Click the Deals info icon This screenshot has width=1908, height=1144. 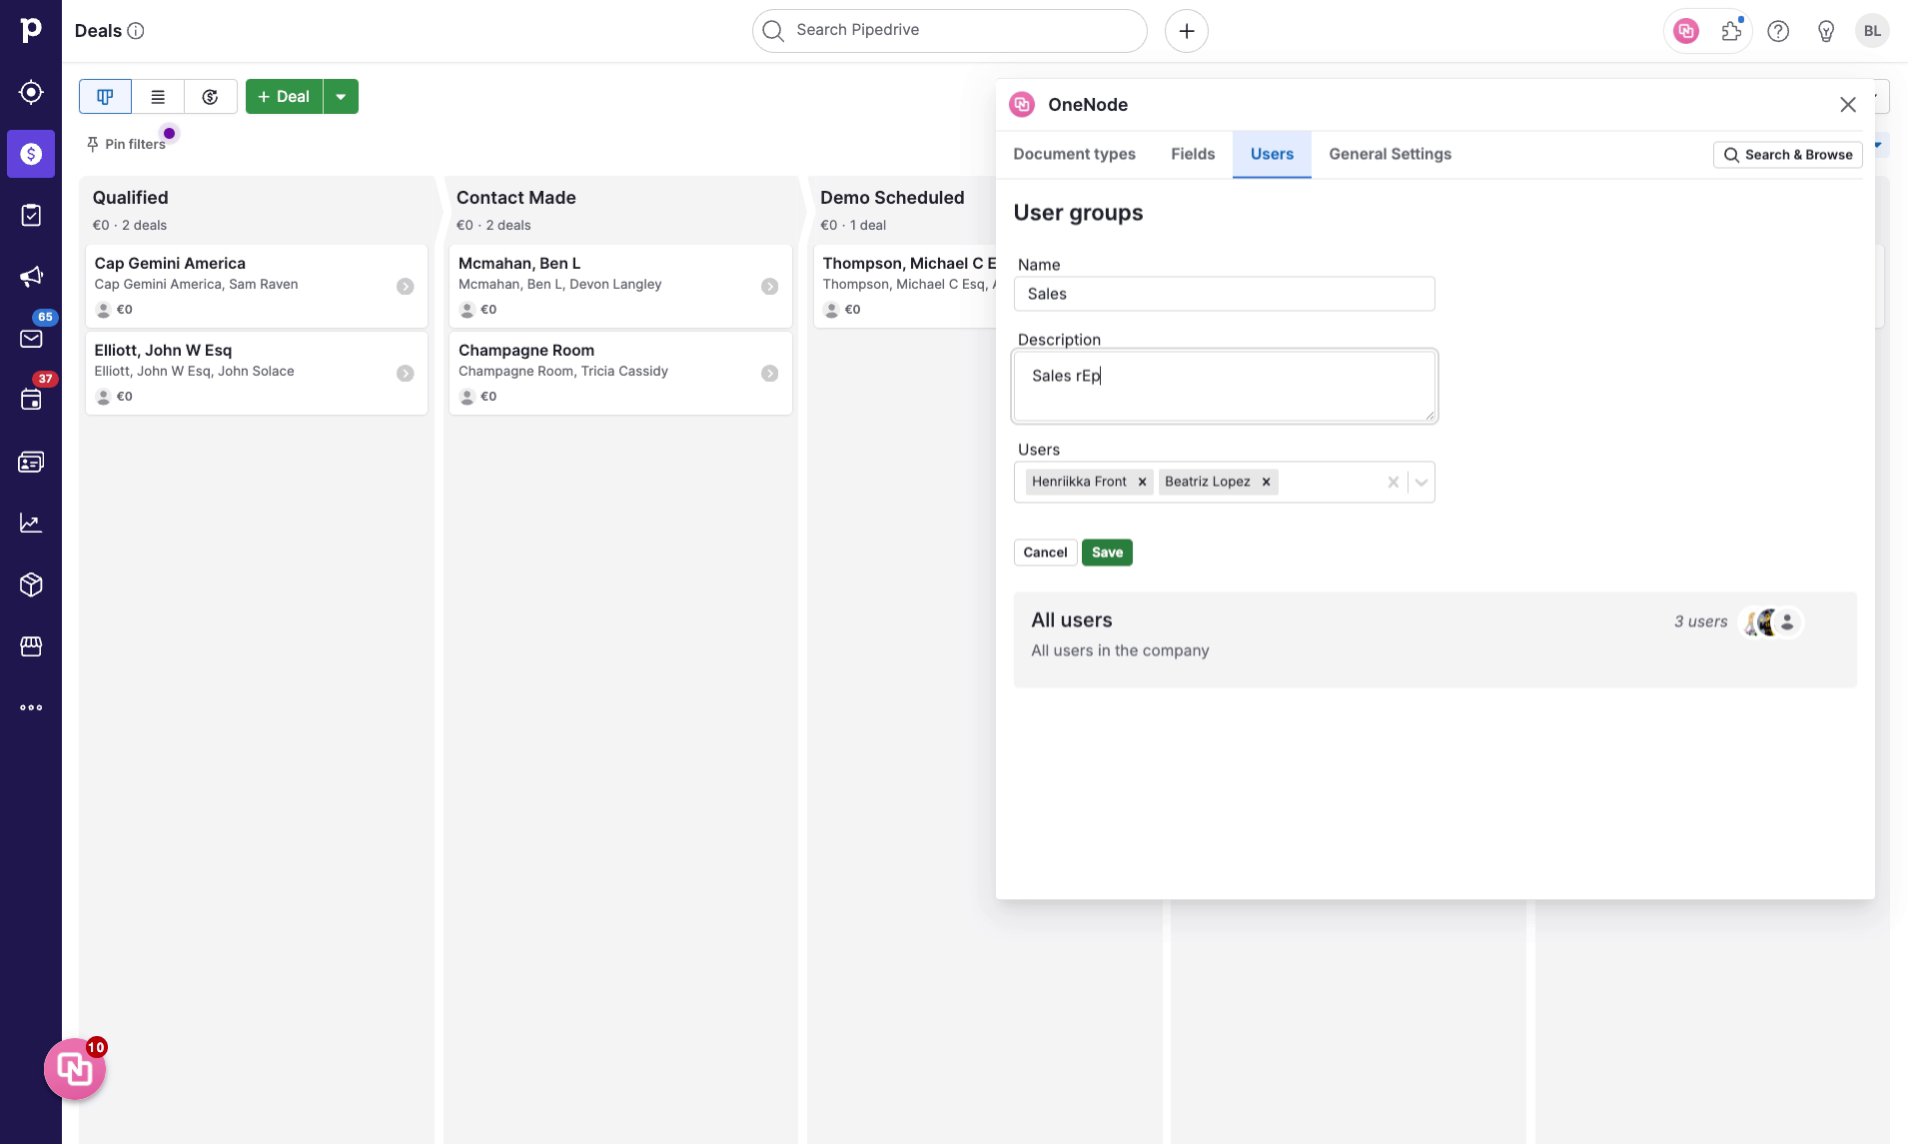tap(136, 31)
